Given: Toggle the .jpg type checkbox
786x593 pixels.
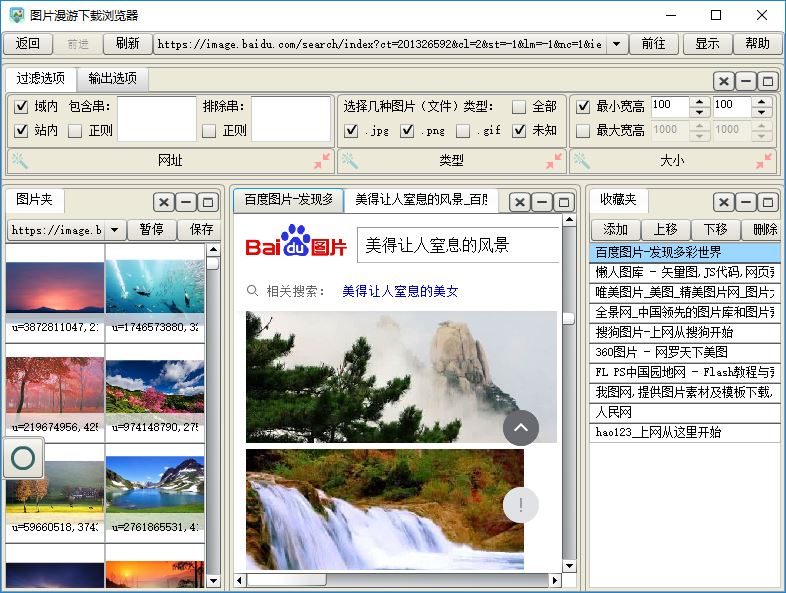Looking at the screenshot, I should [x=351, y=131].
